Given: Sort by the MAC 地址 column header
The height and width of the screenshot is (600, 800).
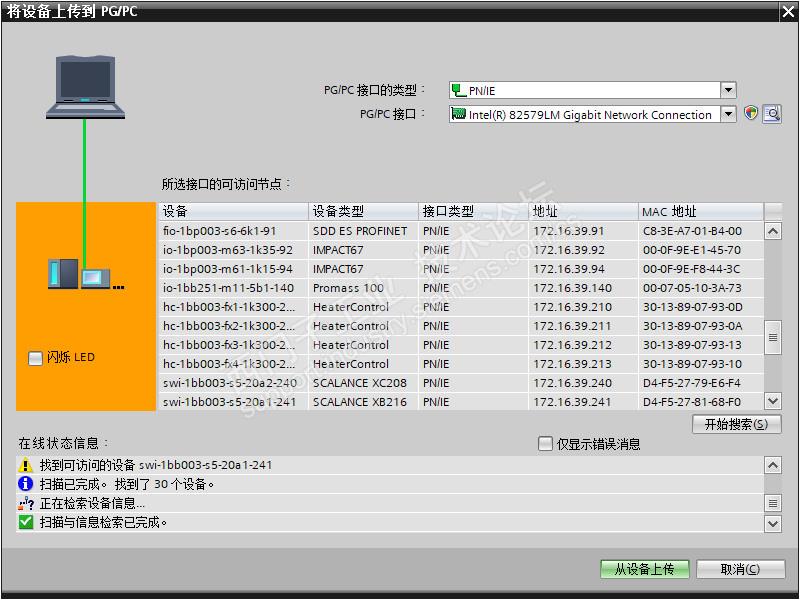Looking at the screenshot, I should coord(701,211).
